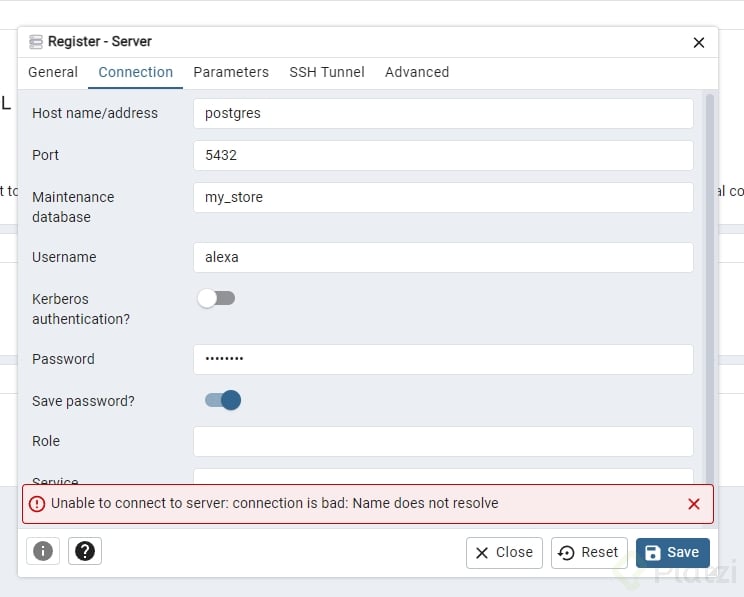Click the Username text field
The height and width of the screenshot is (597, 744).
pyautogui.click(x=443, y=257)
